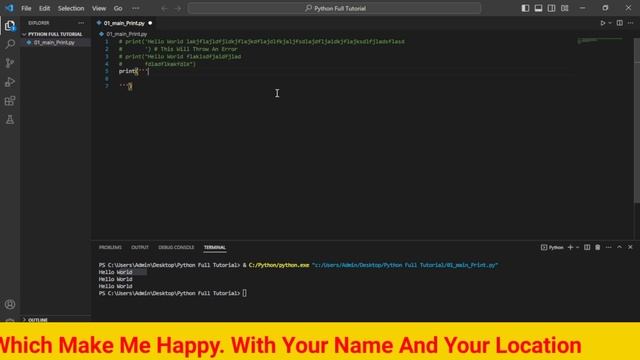640x360 pixels.
Task: Switch to the 01_main_Print.py editor tab
Action: 124,23
